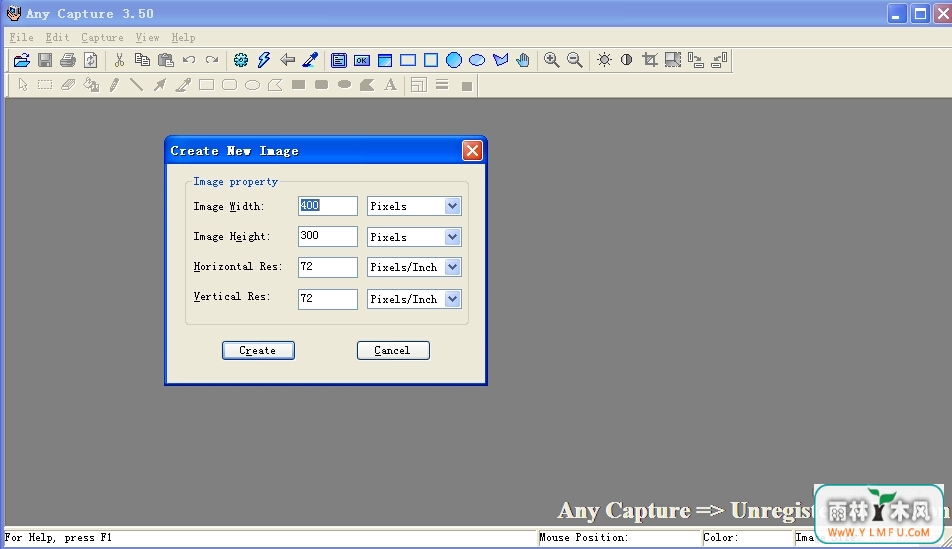Image resolution: width=952 pixels, height=549 pixels.
Task: Click the capture OK button control icon
Action: (362, 60)
